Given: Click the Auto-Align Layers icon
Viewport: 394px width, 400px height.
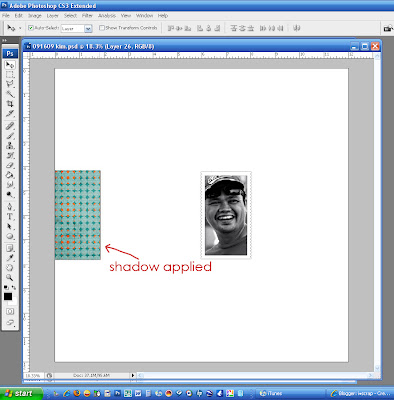Looking at the screenshot, I should click(296, 28).
